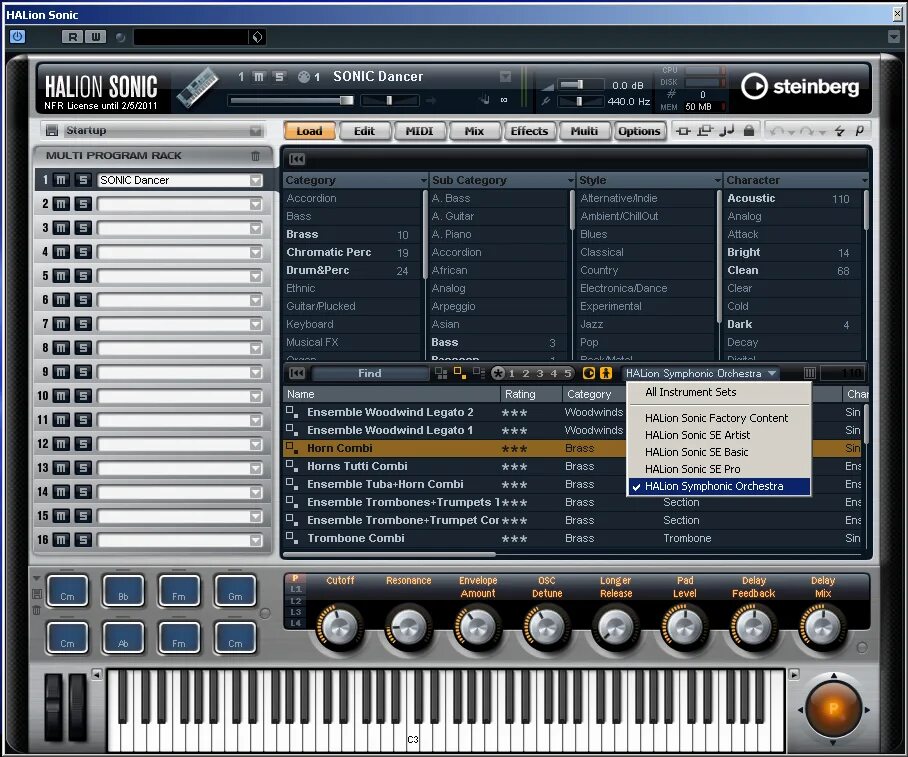Open the Sub Category column dropdown arrow

[571, 181]
